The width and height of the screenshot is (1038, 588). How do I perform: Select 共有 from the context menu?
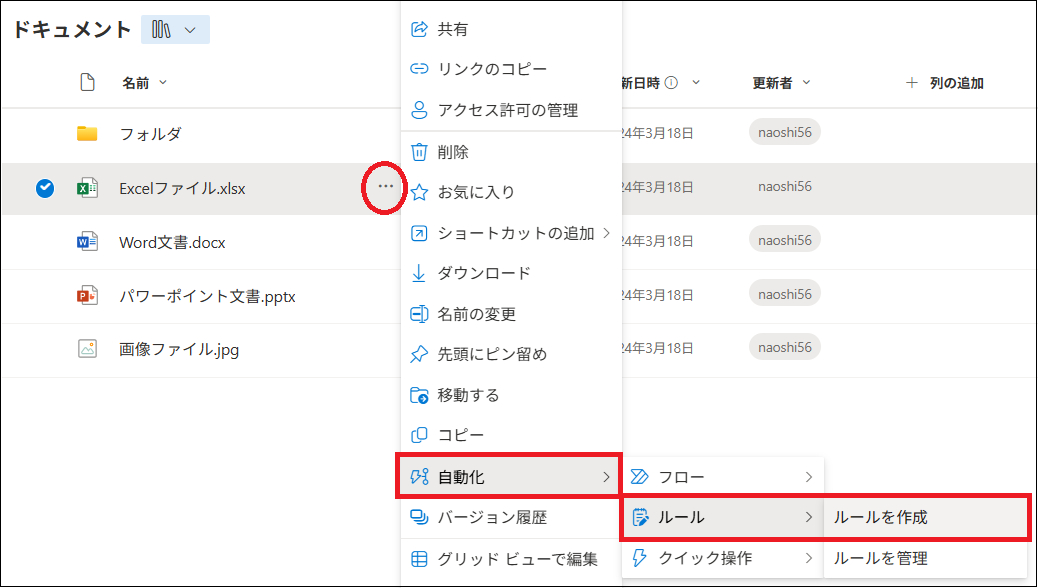(x=511, y=29)
